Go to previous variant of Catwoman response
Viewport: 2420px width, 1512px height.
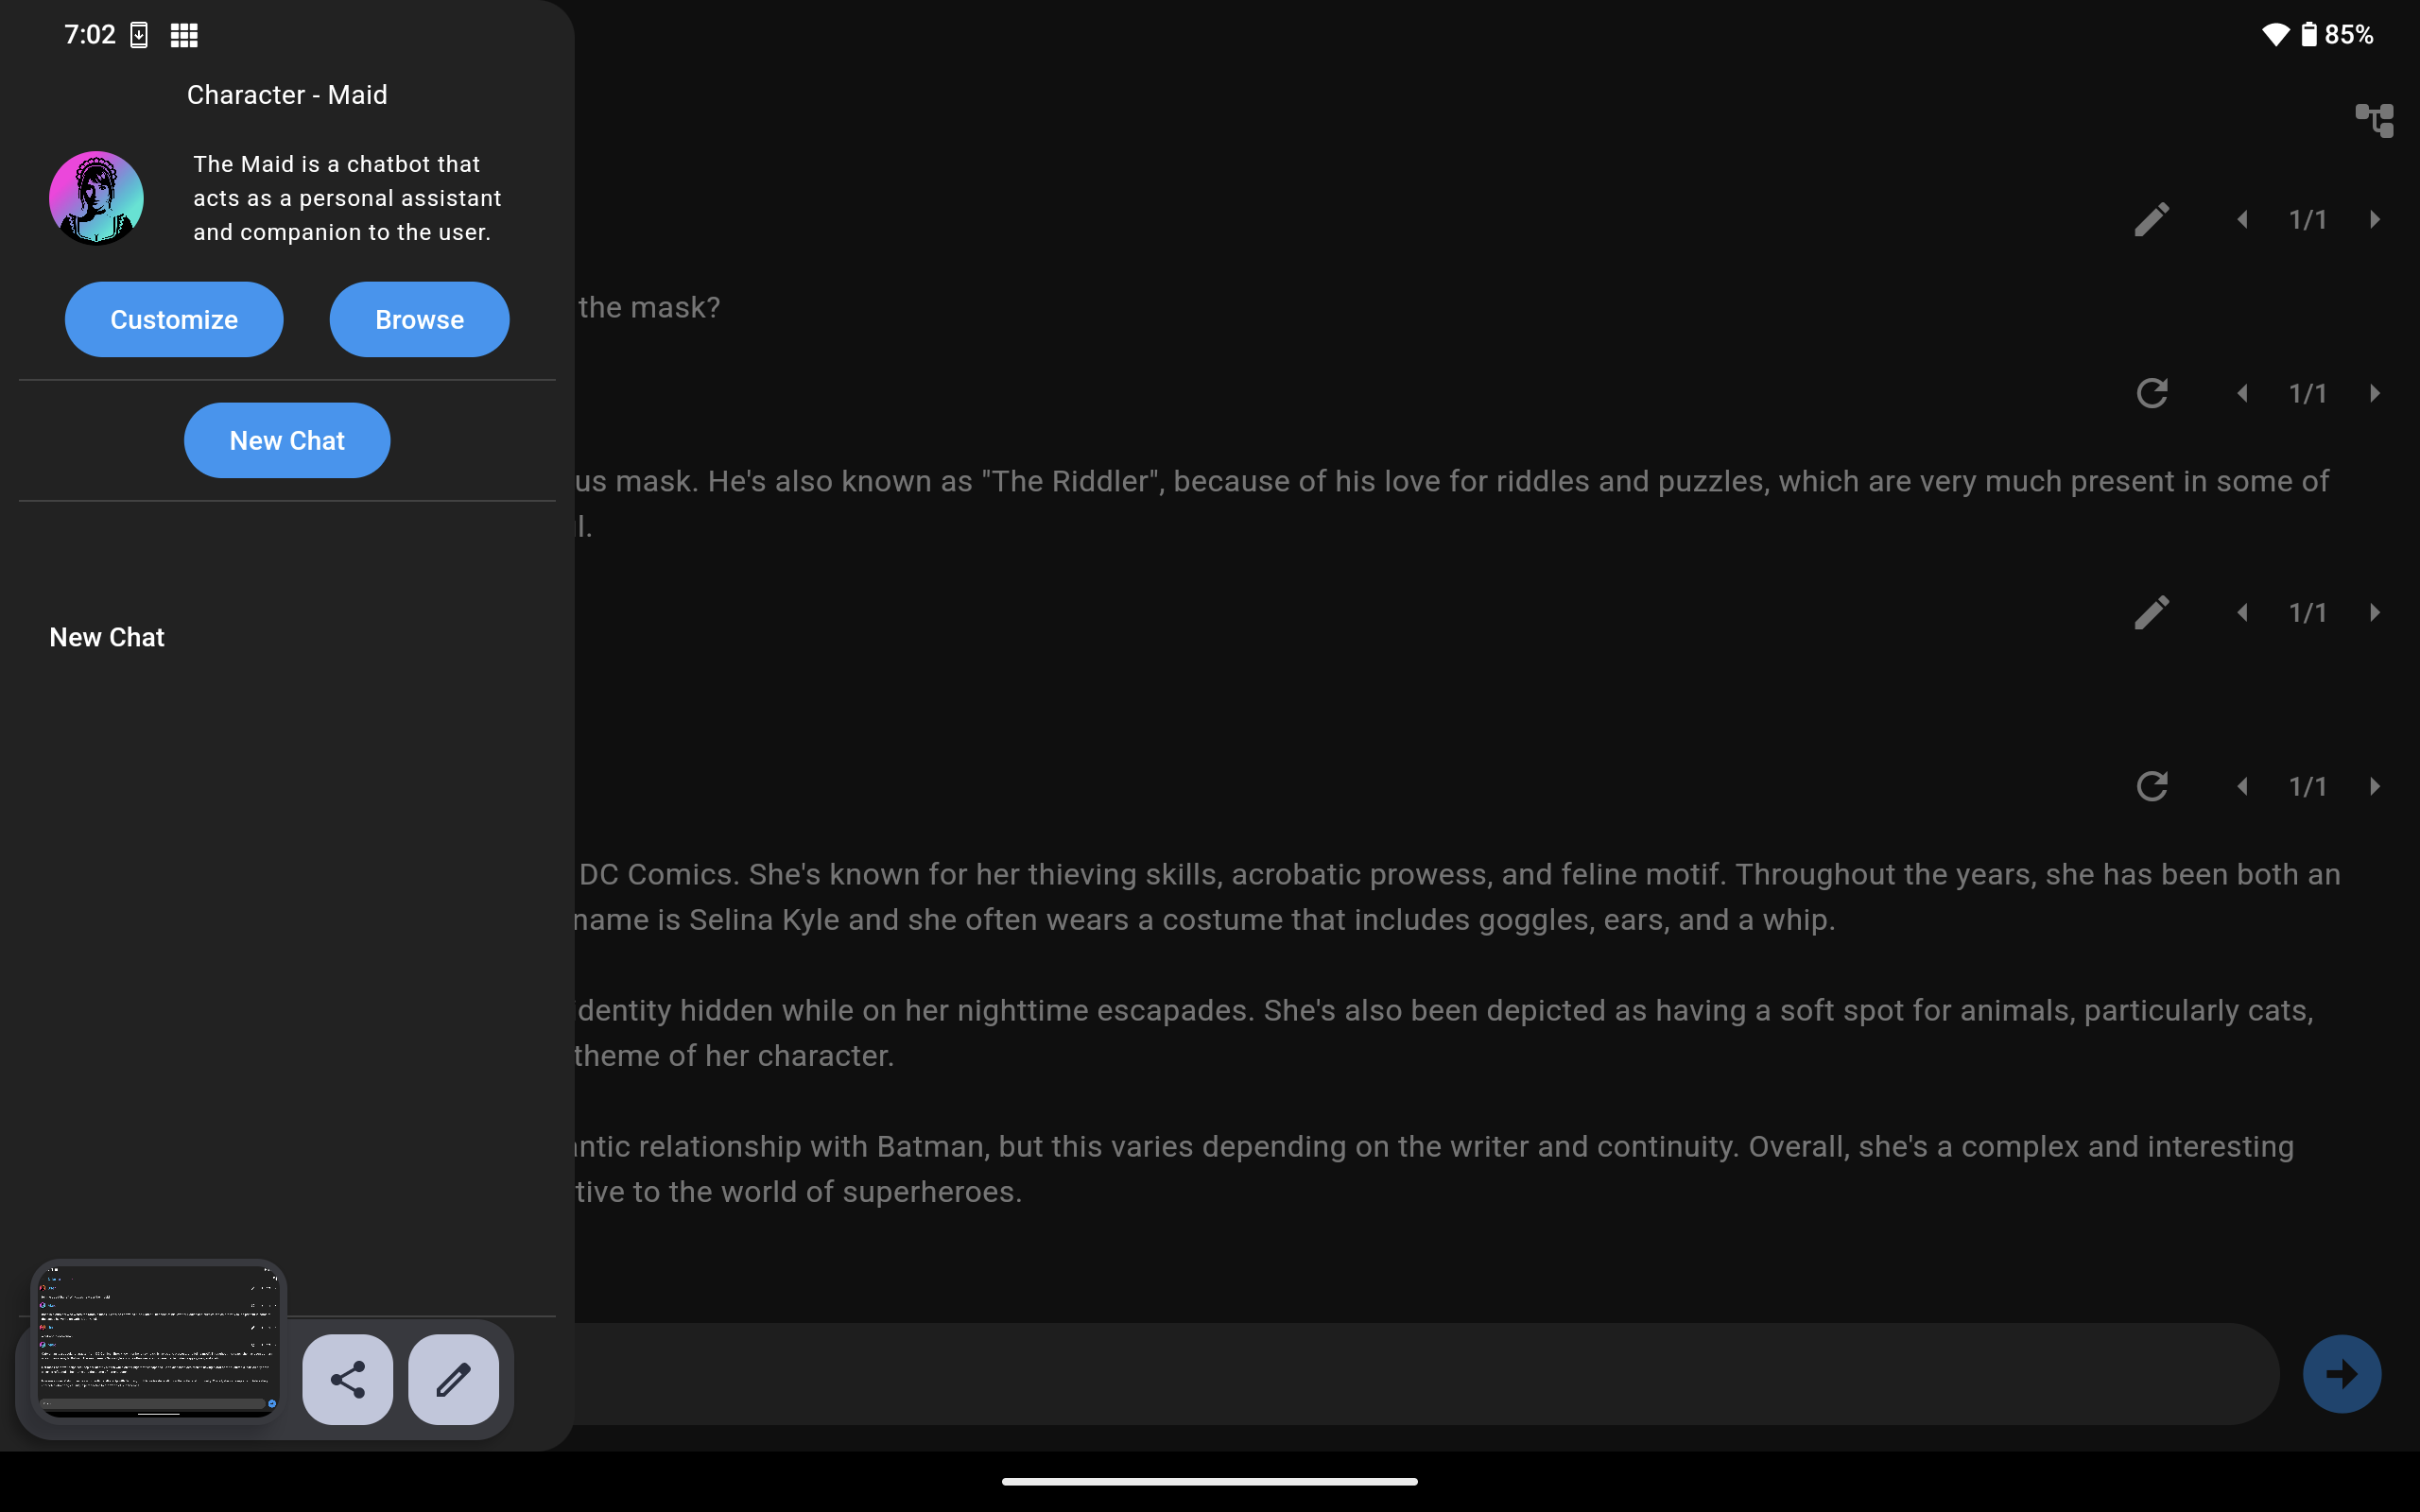click(x=2242, y=786)
